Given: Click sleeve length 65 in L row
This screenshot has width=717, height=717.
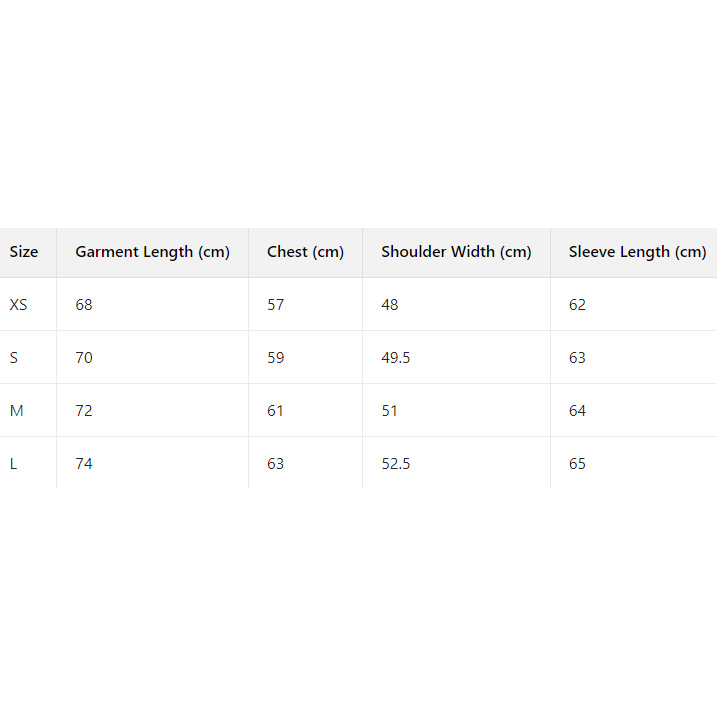Looking at the screenshot, I should (x=578, y=464).
